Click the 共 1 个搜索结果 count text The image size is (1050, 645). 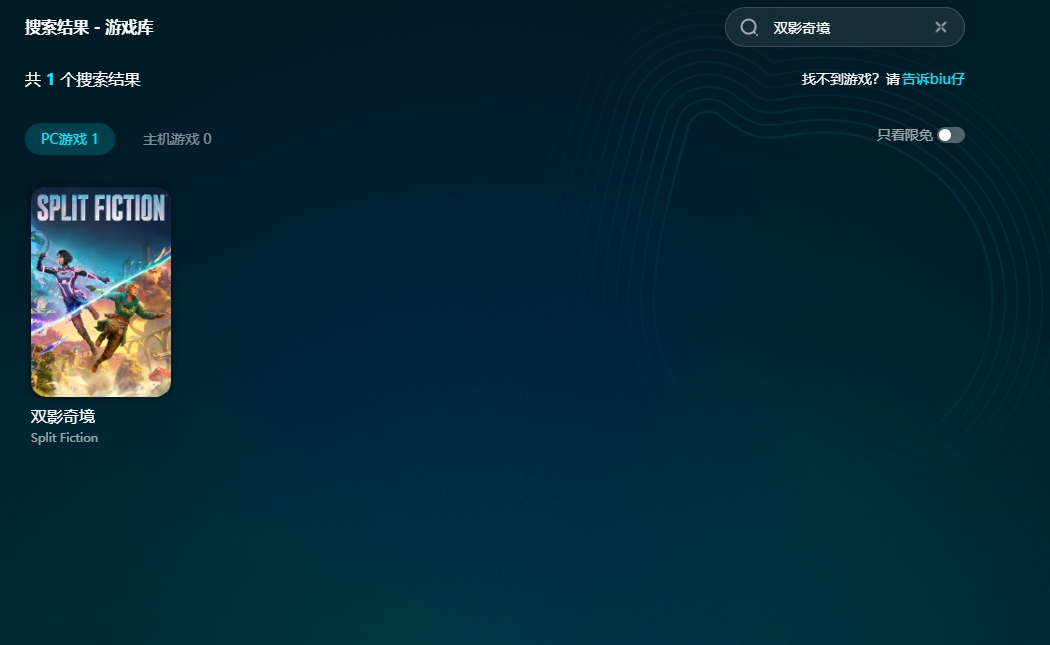coord(83,80)
